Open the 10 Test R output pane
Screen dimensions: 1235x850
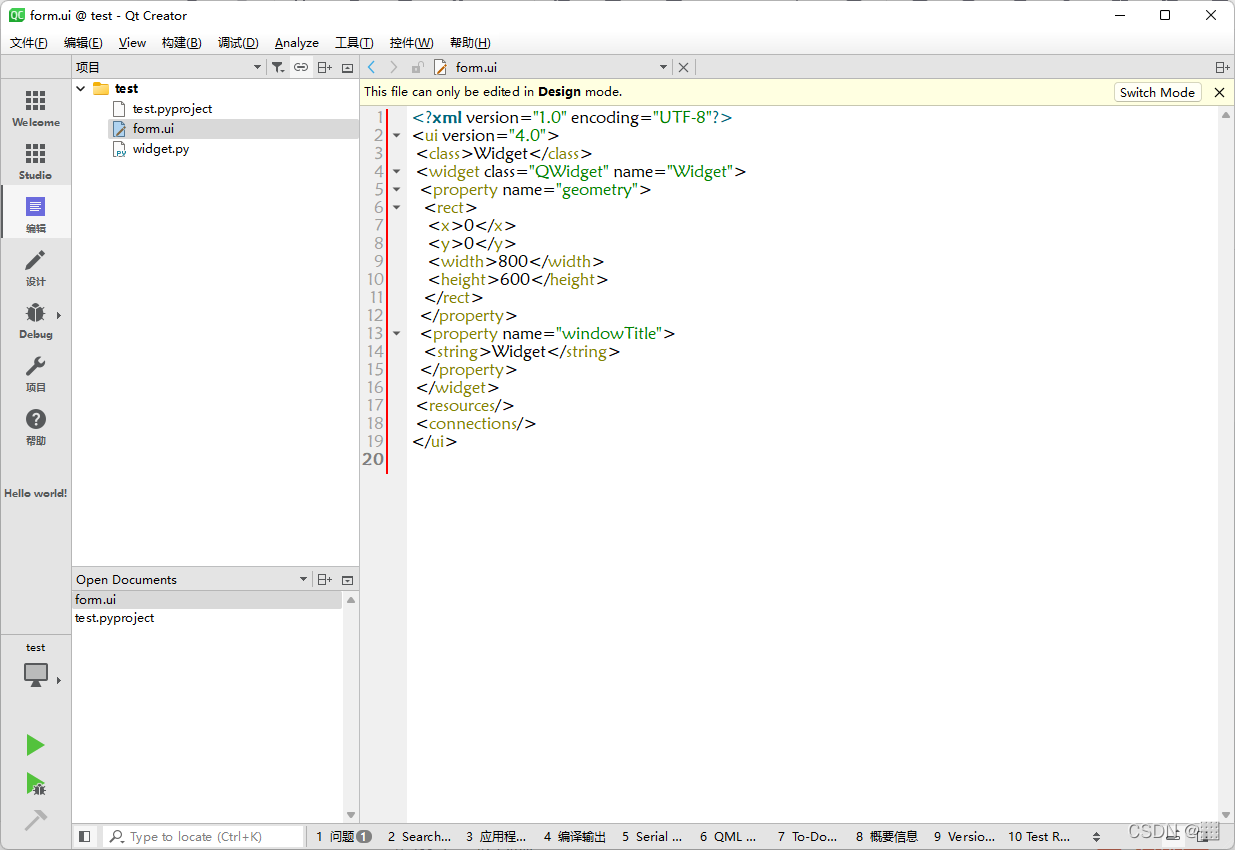click(x=1039, y=836)
